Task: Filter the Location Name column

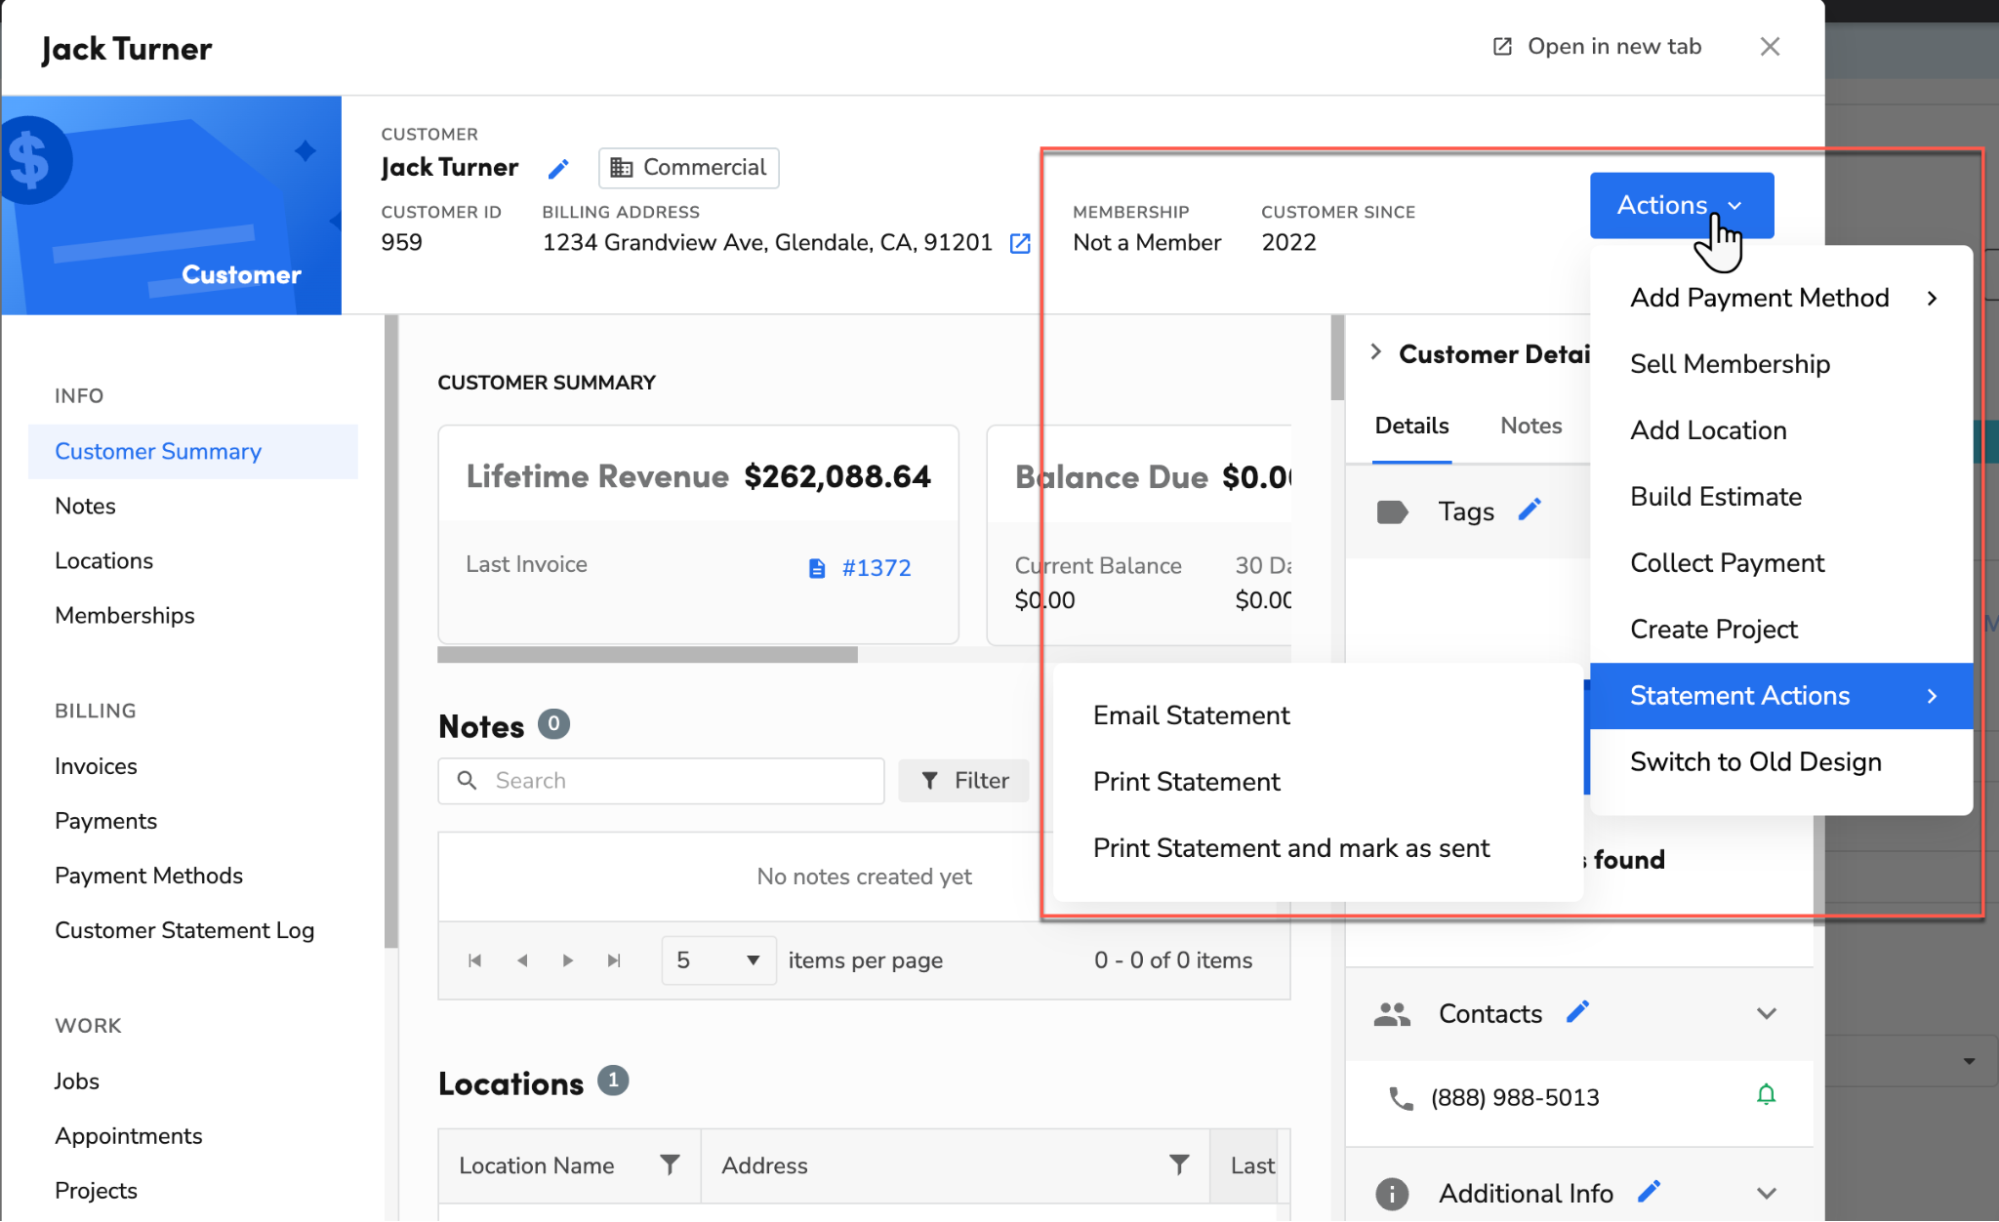Action: coord(670,1164)
